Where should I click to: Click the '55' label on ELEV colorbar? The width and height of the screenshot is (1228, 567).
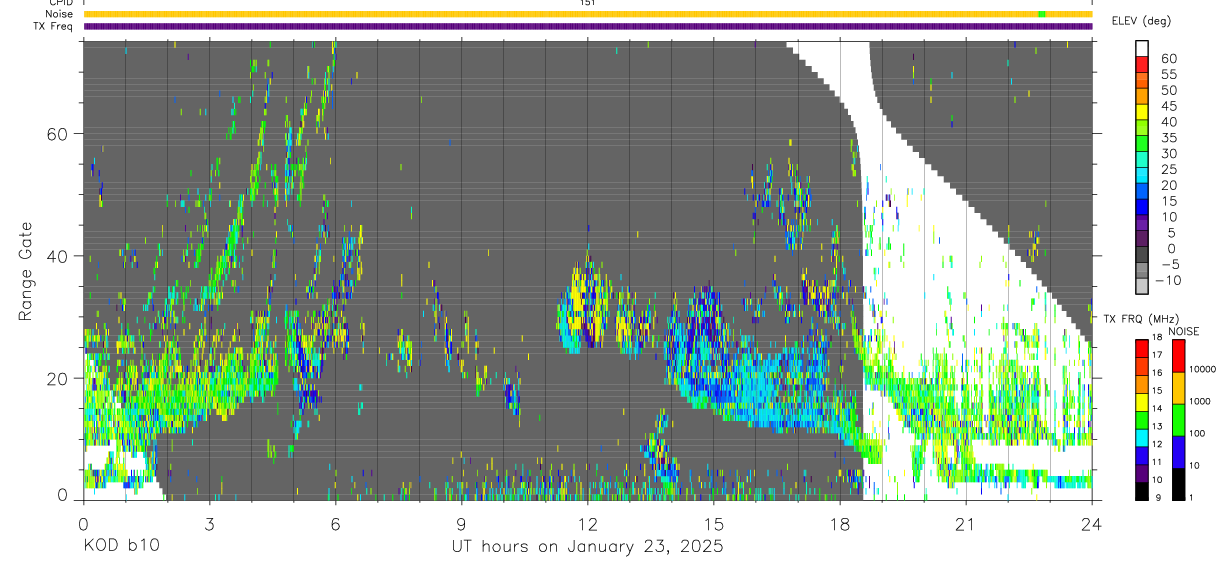click(x=1169, y=74)
